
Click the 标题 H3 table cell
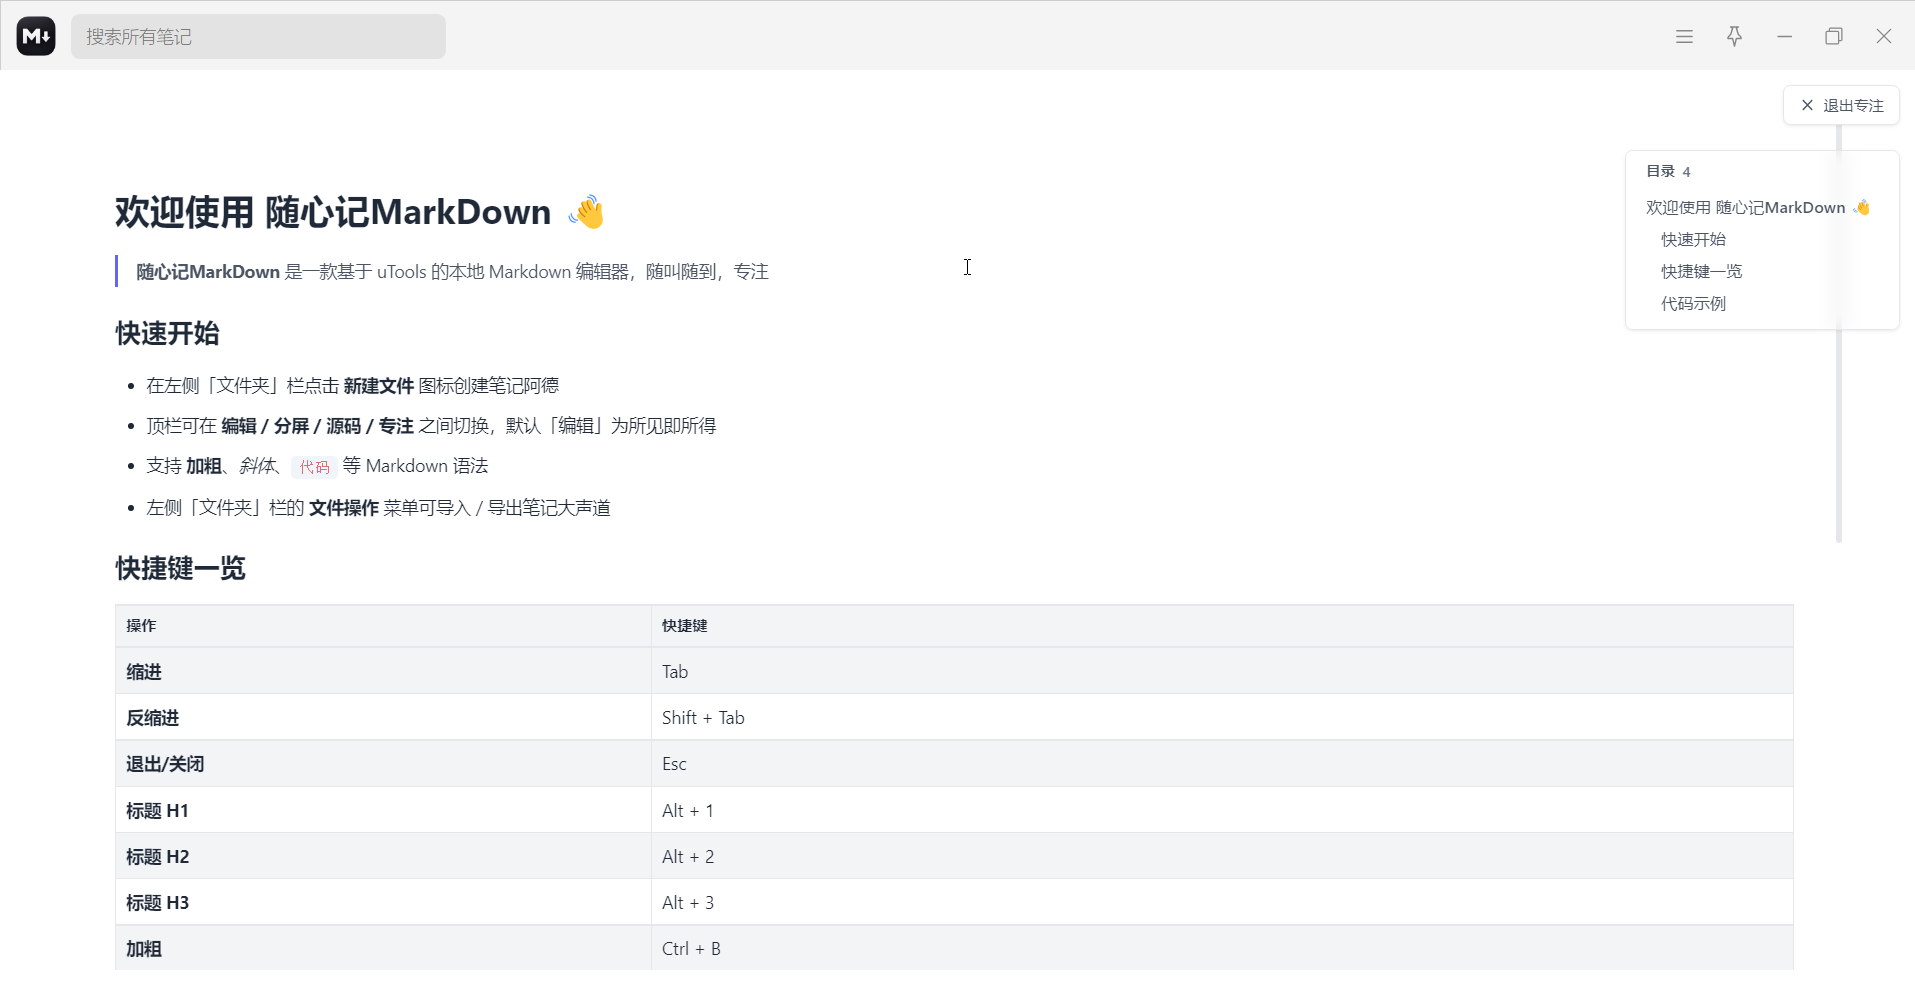click(383, 902)
